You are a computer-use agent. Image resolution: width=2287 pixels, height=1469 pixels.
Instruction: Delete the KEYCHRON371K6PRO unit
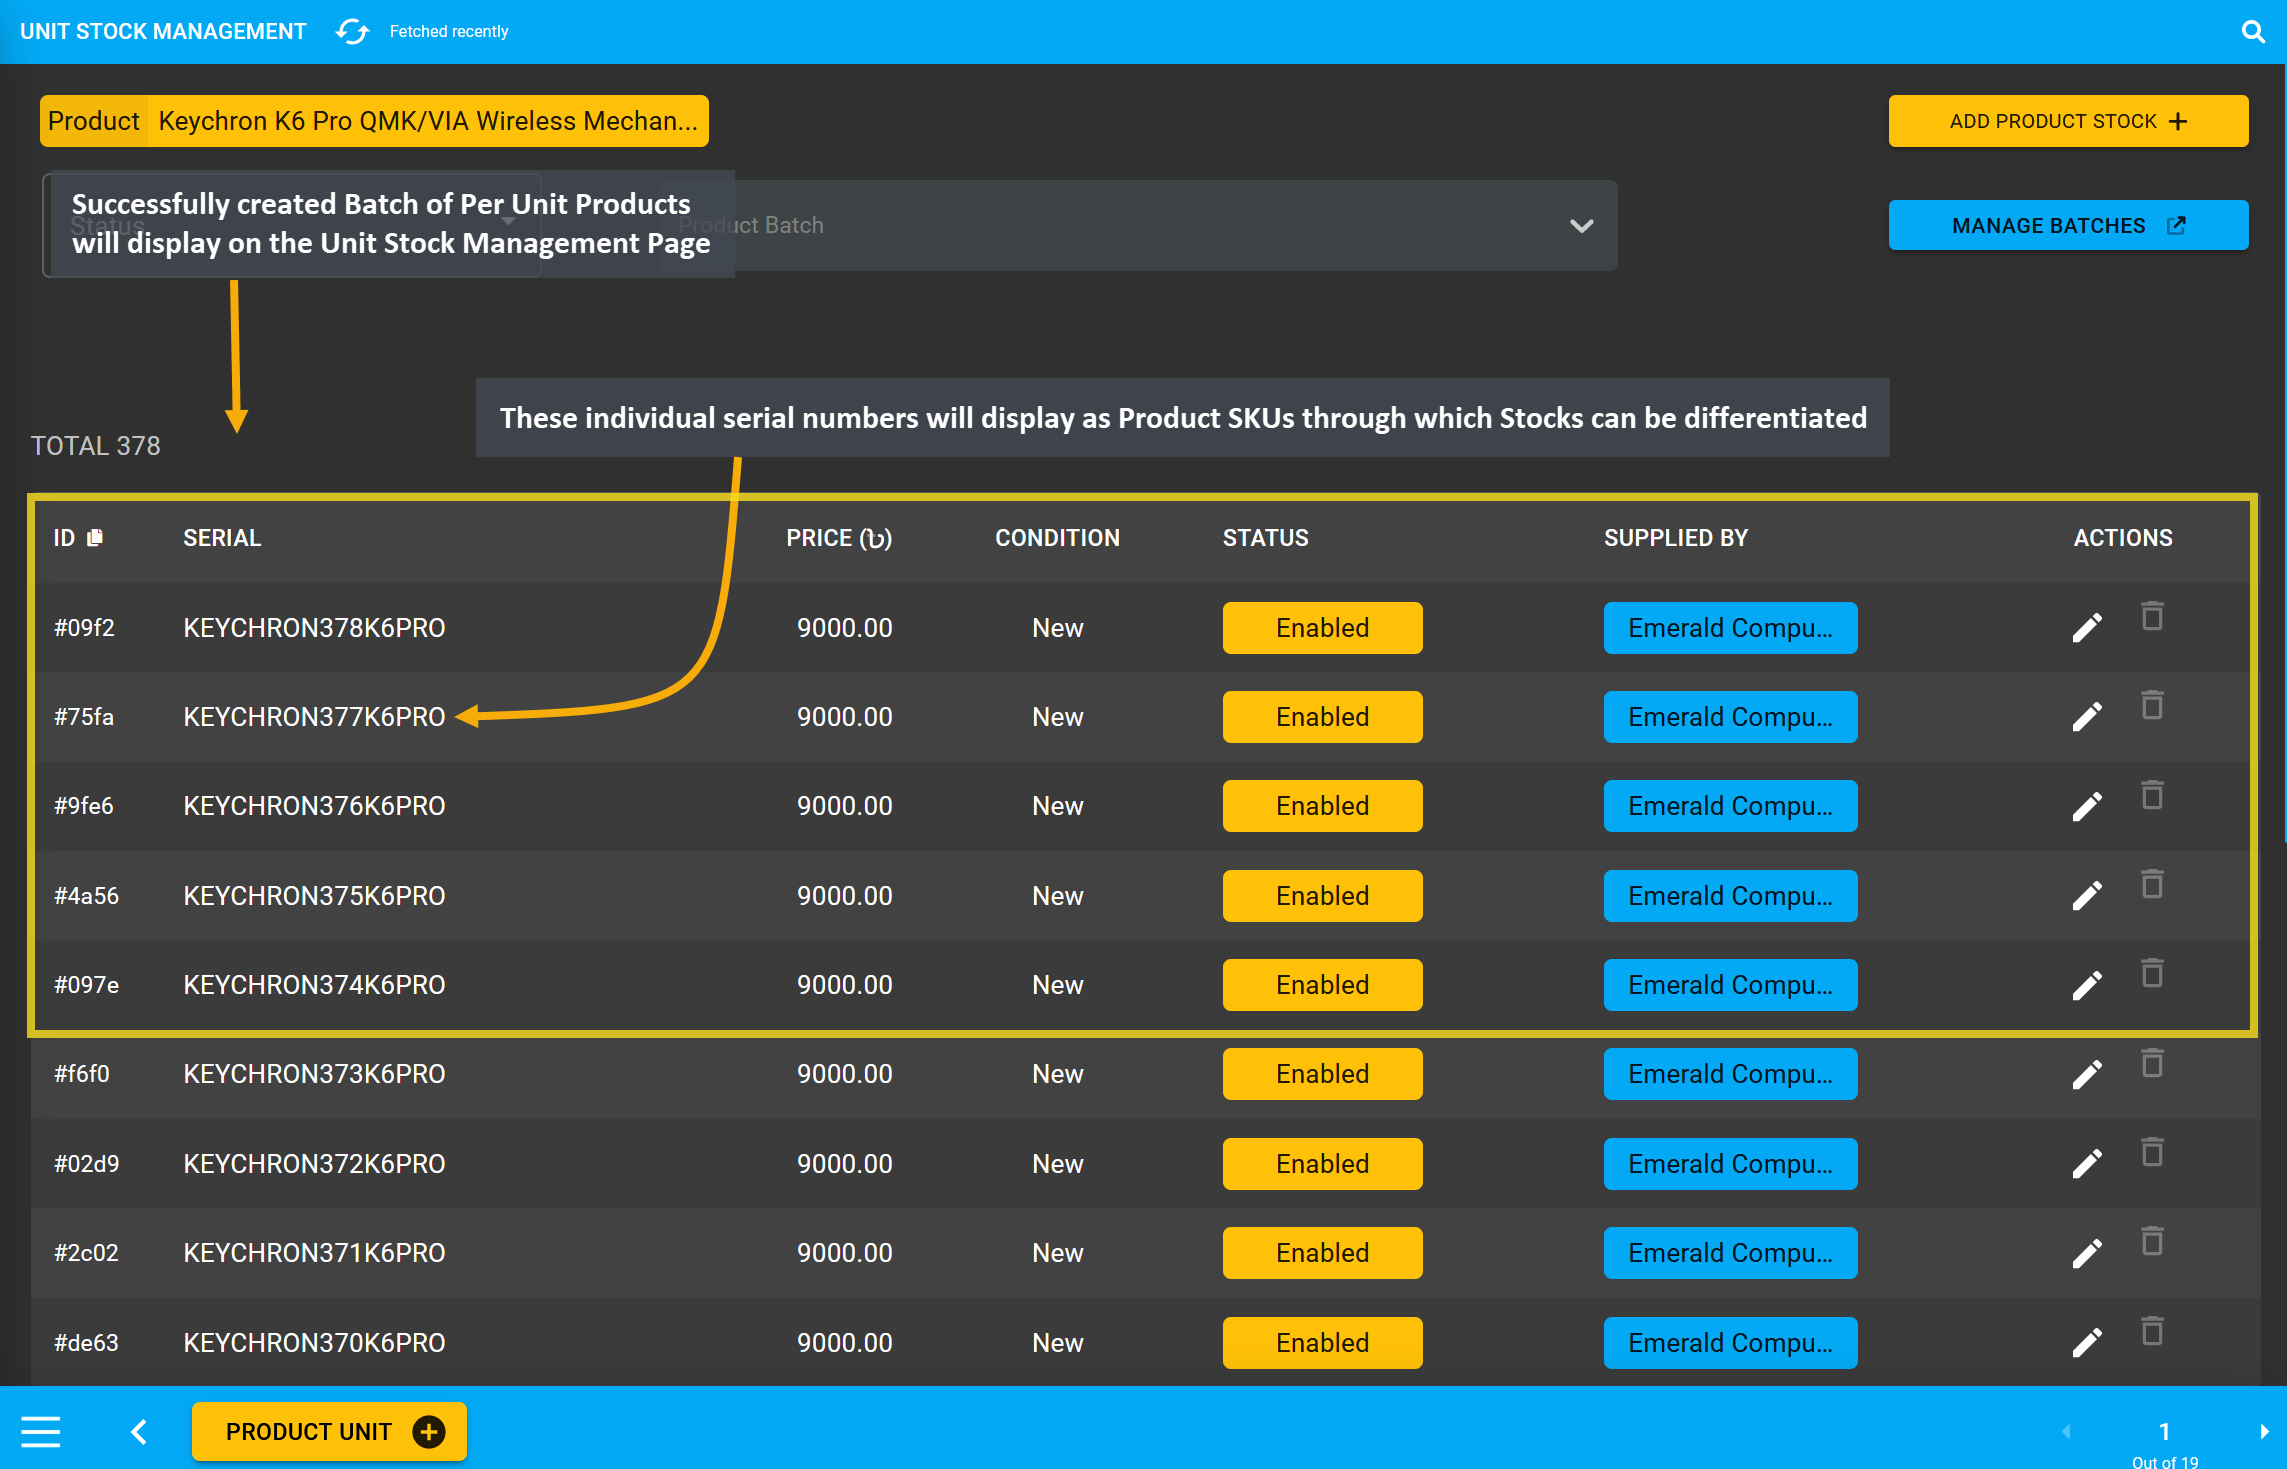2152,1241
